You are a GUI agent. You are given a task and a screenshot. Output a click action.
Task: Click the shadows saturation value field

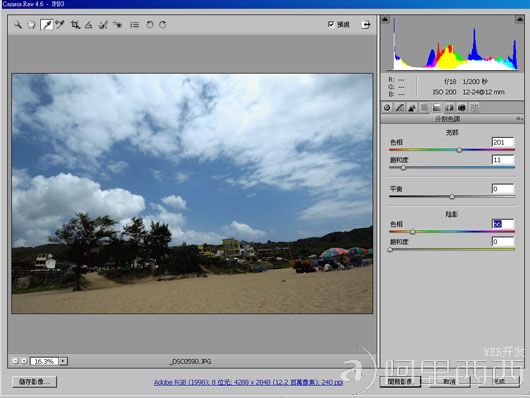pyautogui.click(x=503, y=241)
